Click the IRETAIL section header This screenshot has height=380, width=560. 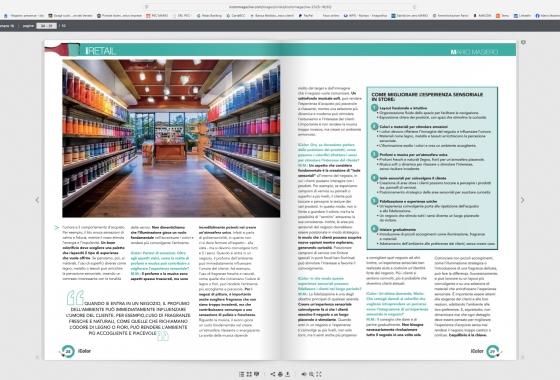tap(100, 51)
